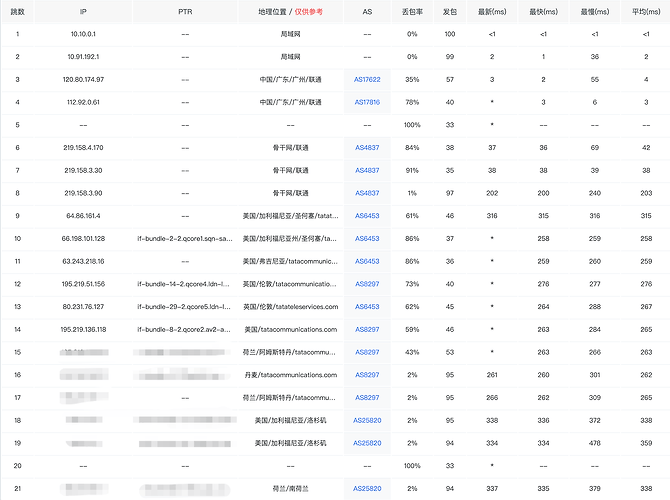
Task: Select the IP cell 219.158.3.90
Action: click(x=83, y=193)
